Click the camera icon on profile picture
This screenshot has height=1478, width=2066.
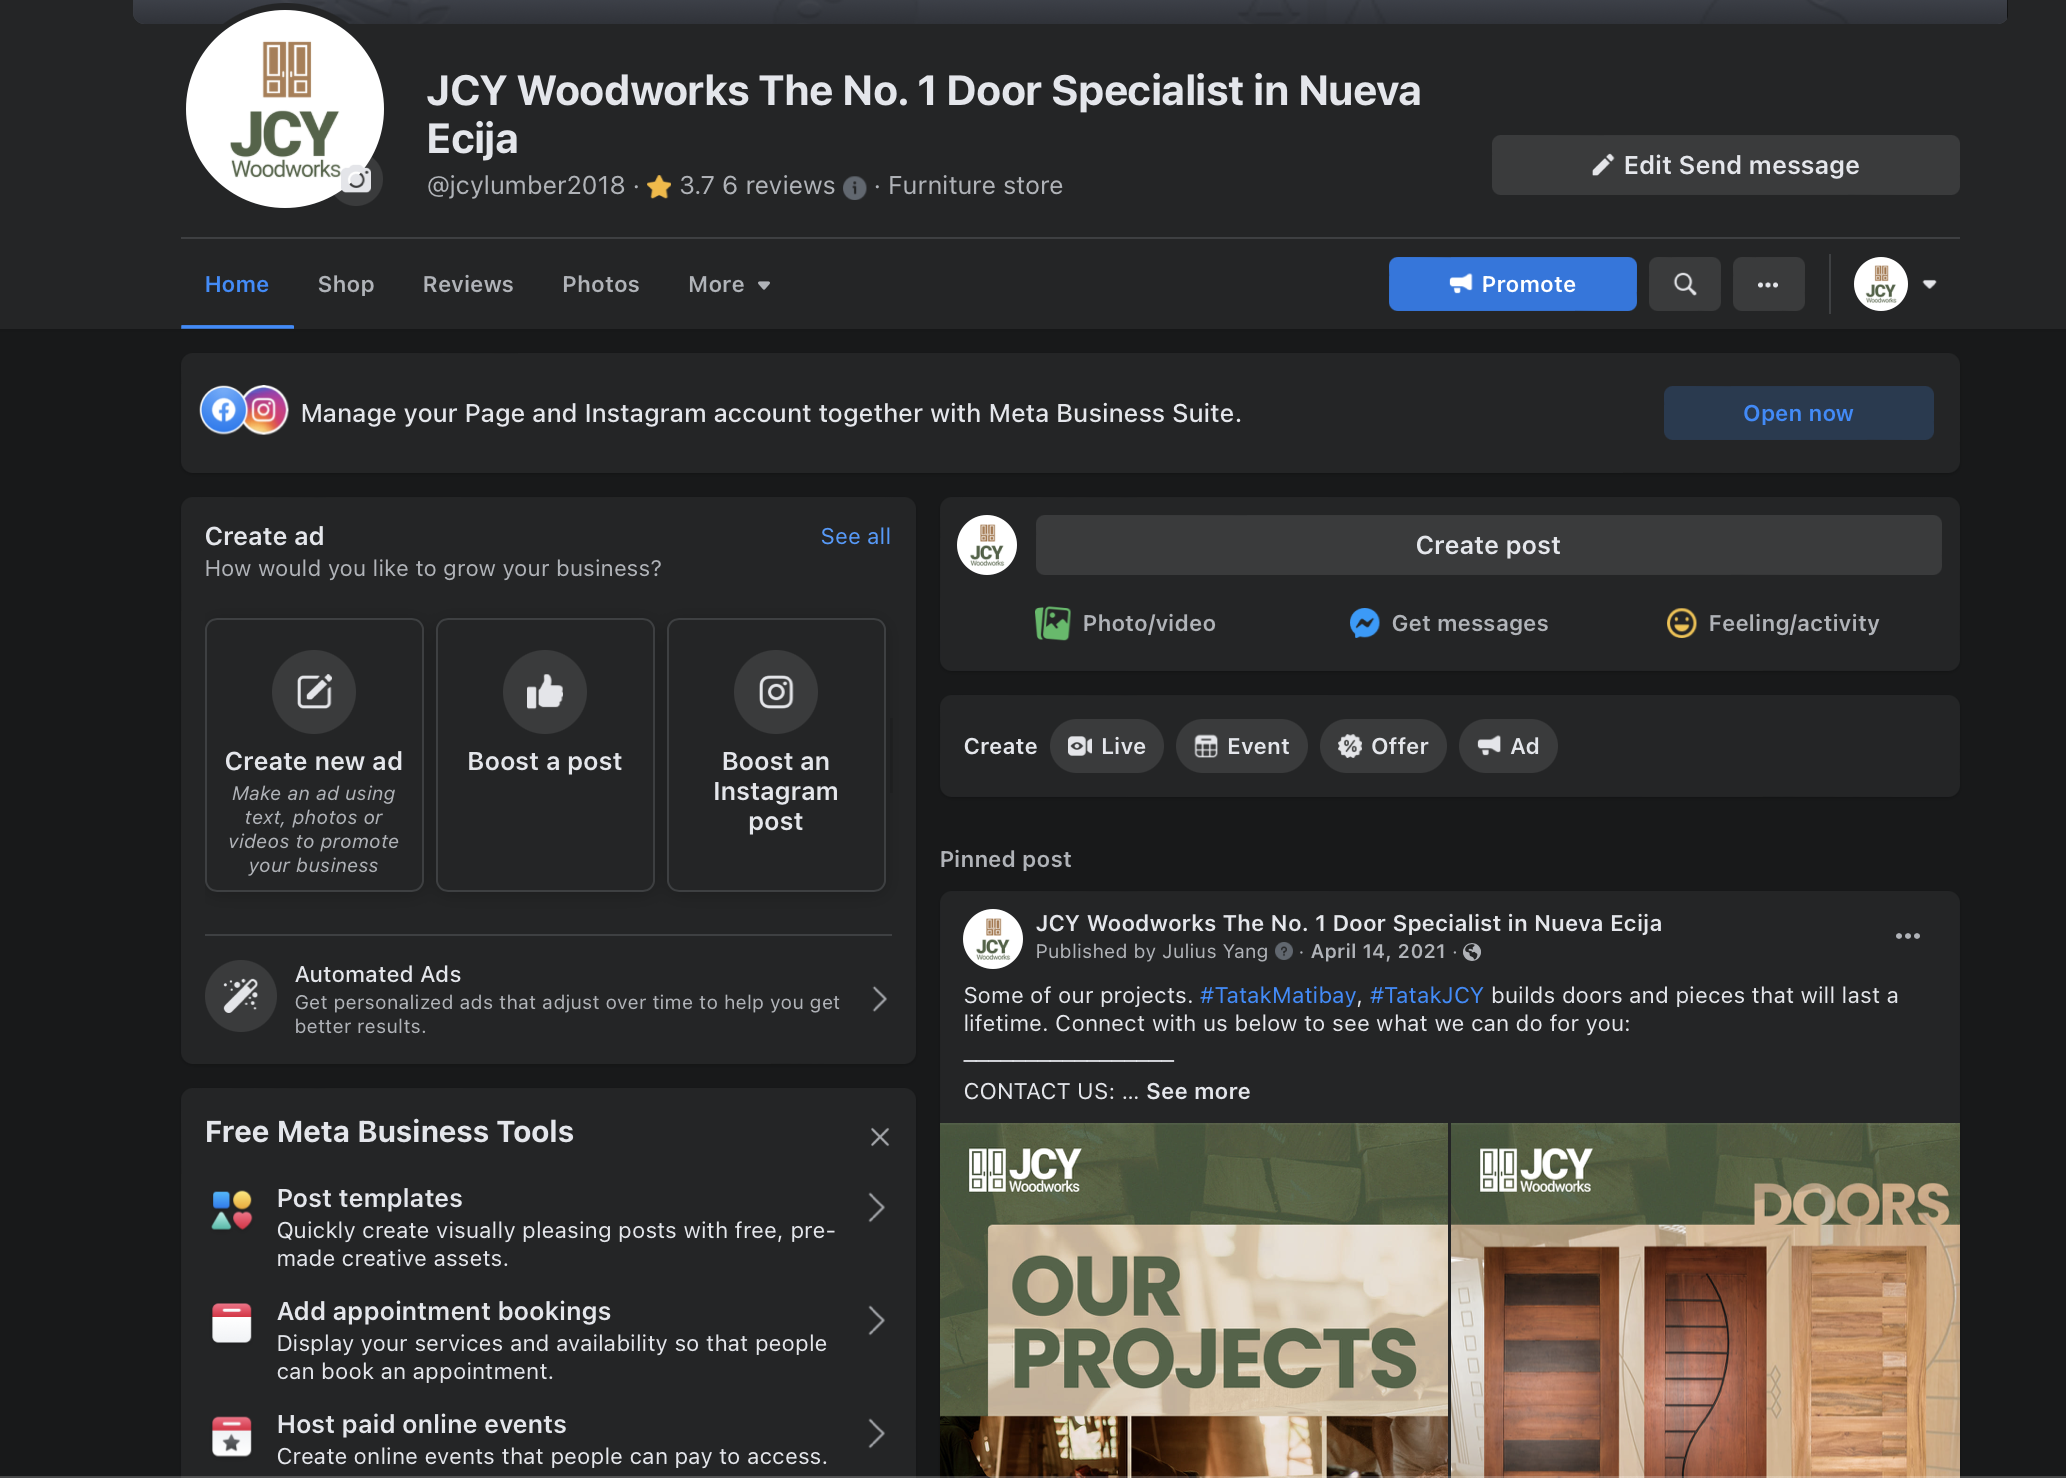(357, 180)
